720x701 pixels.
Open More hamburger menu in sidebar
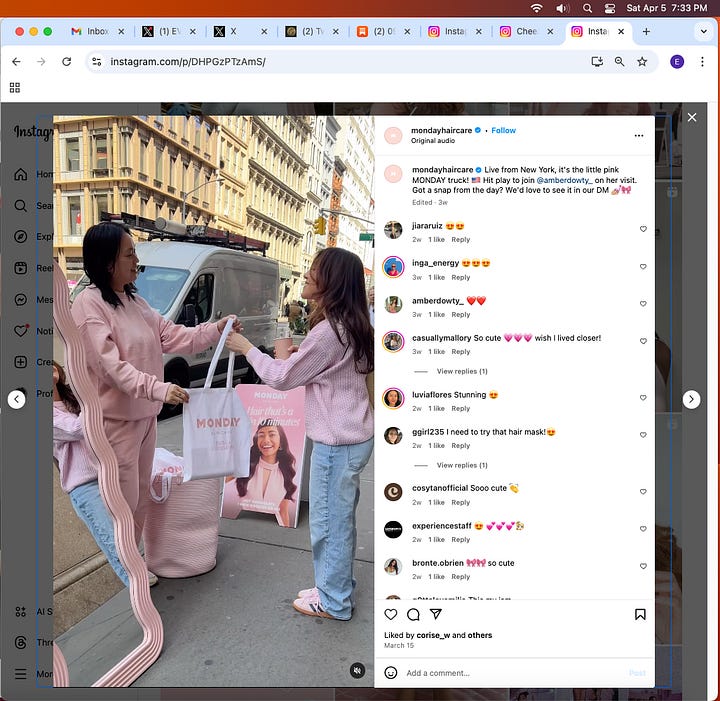tap(20, 674)
